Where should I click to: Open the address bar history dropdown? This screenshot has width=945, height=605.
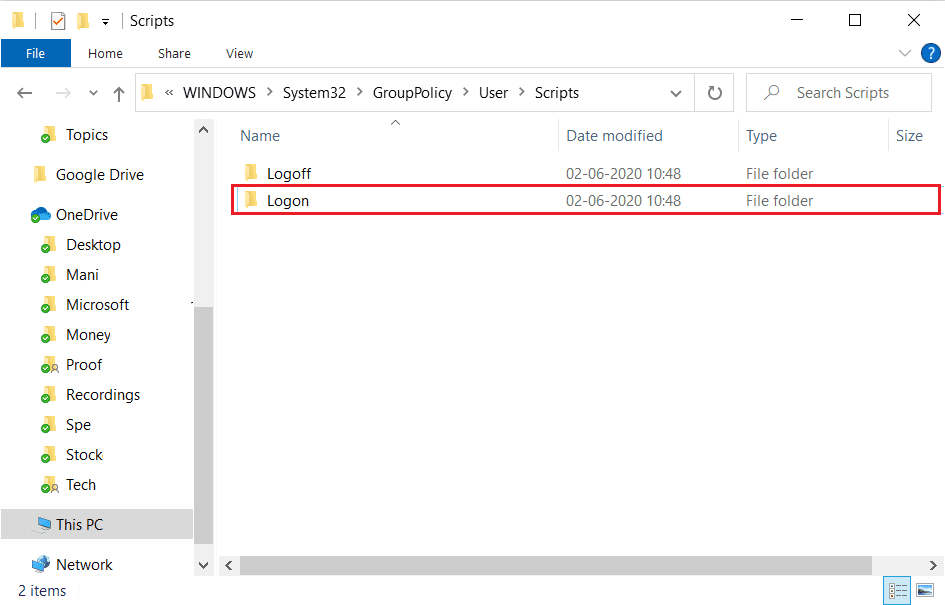[x=676, y=93]
